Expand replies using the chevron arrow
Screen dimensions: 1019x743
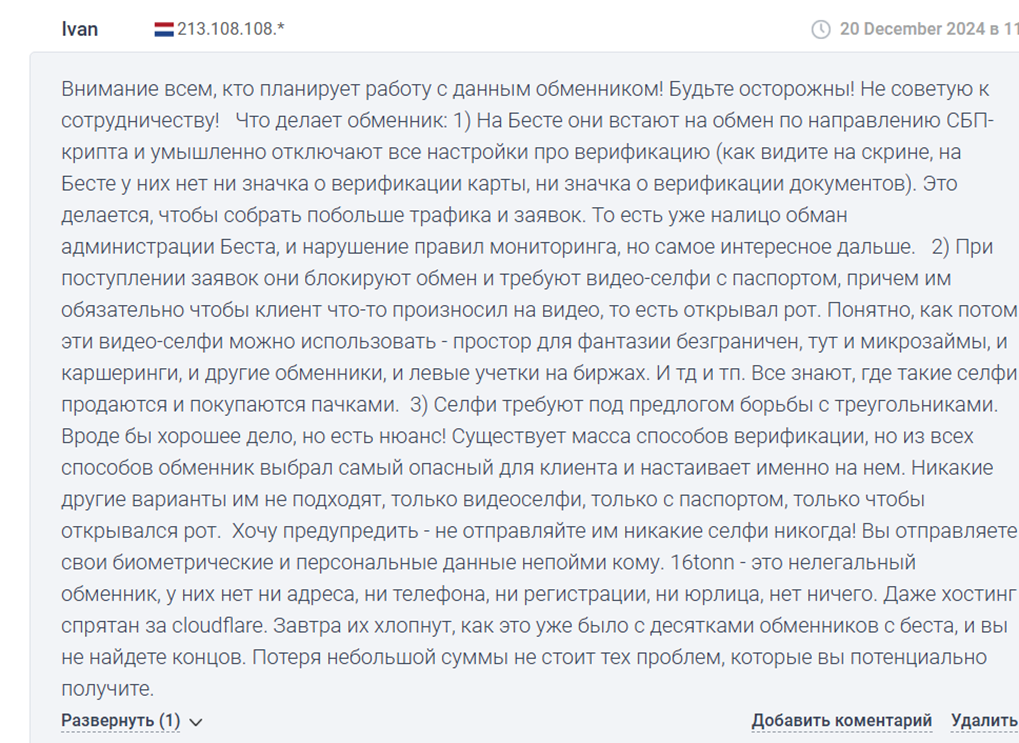click(x=196, y=722)
